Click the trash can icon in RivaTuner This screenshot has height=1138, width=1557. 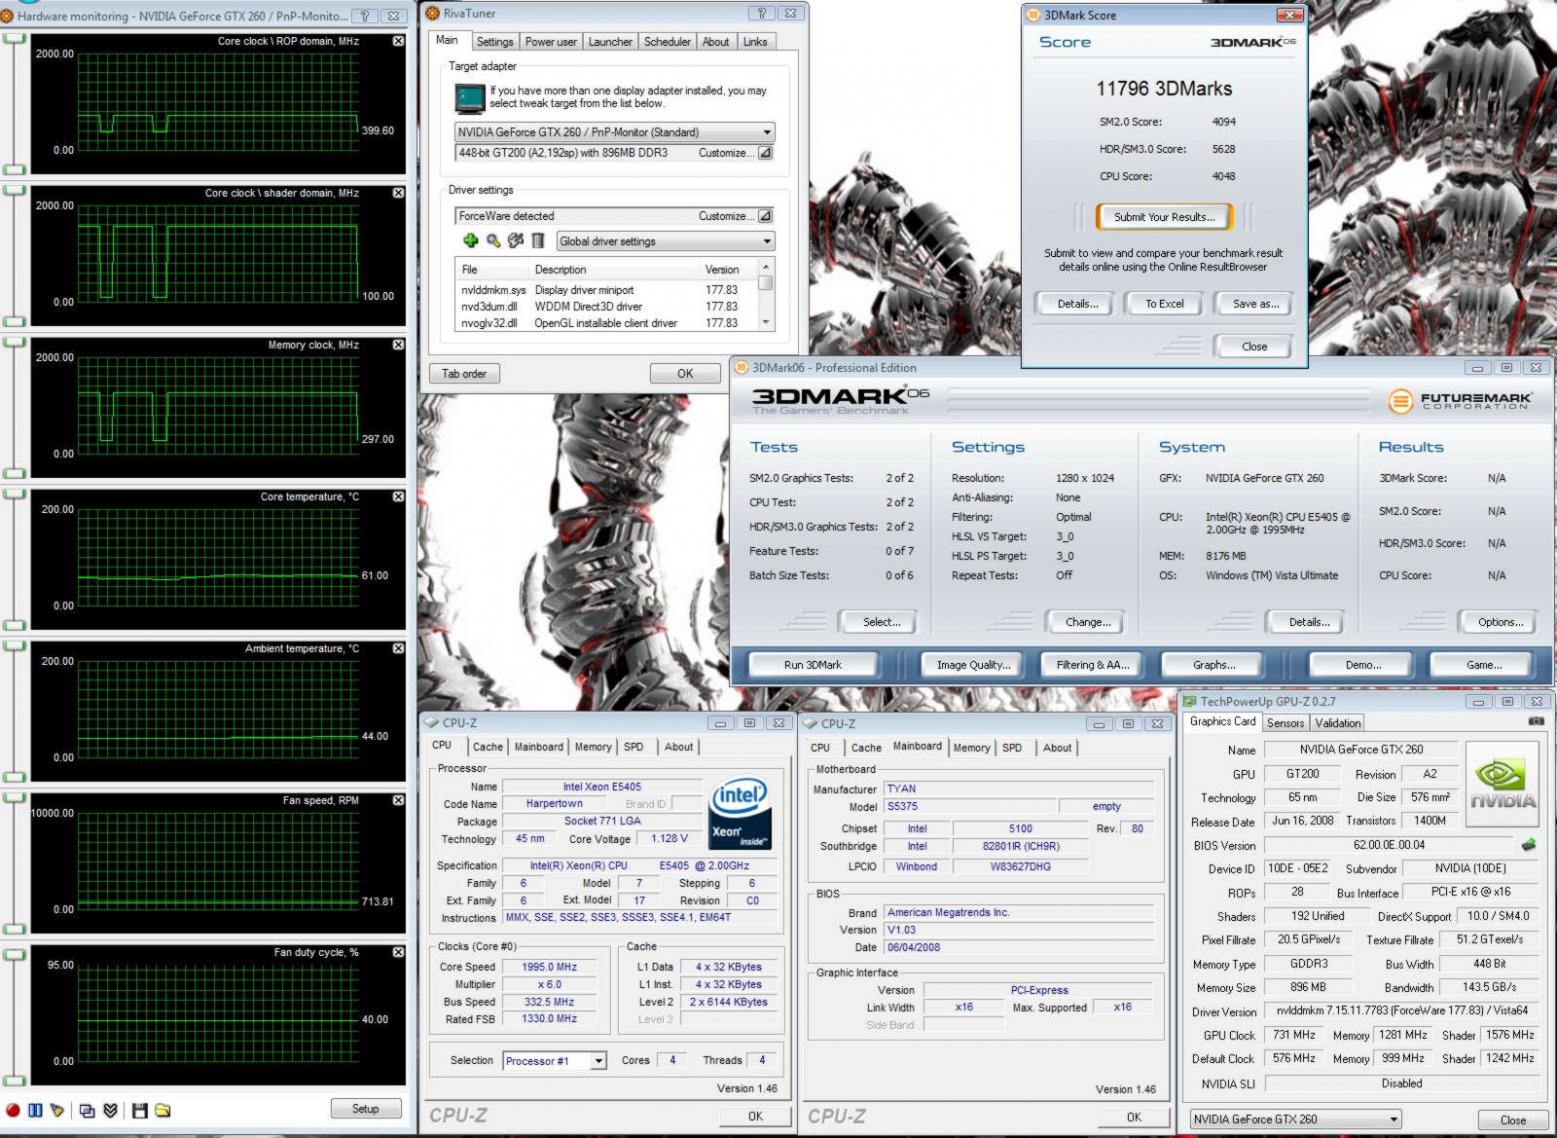[x=538, y=240]
